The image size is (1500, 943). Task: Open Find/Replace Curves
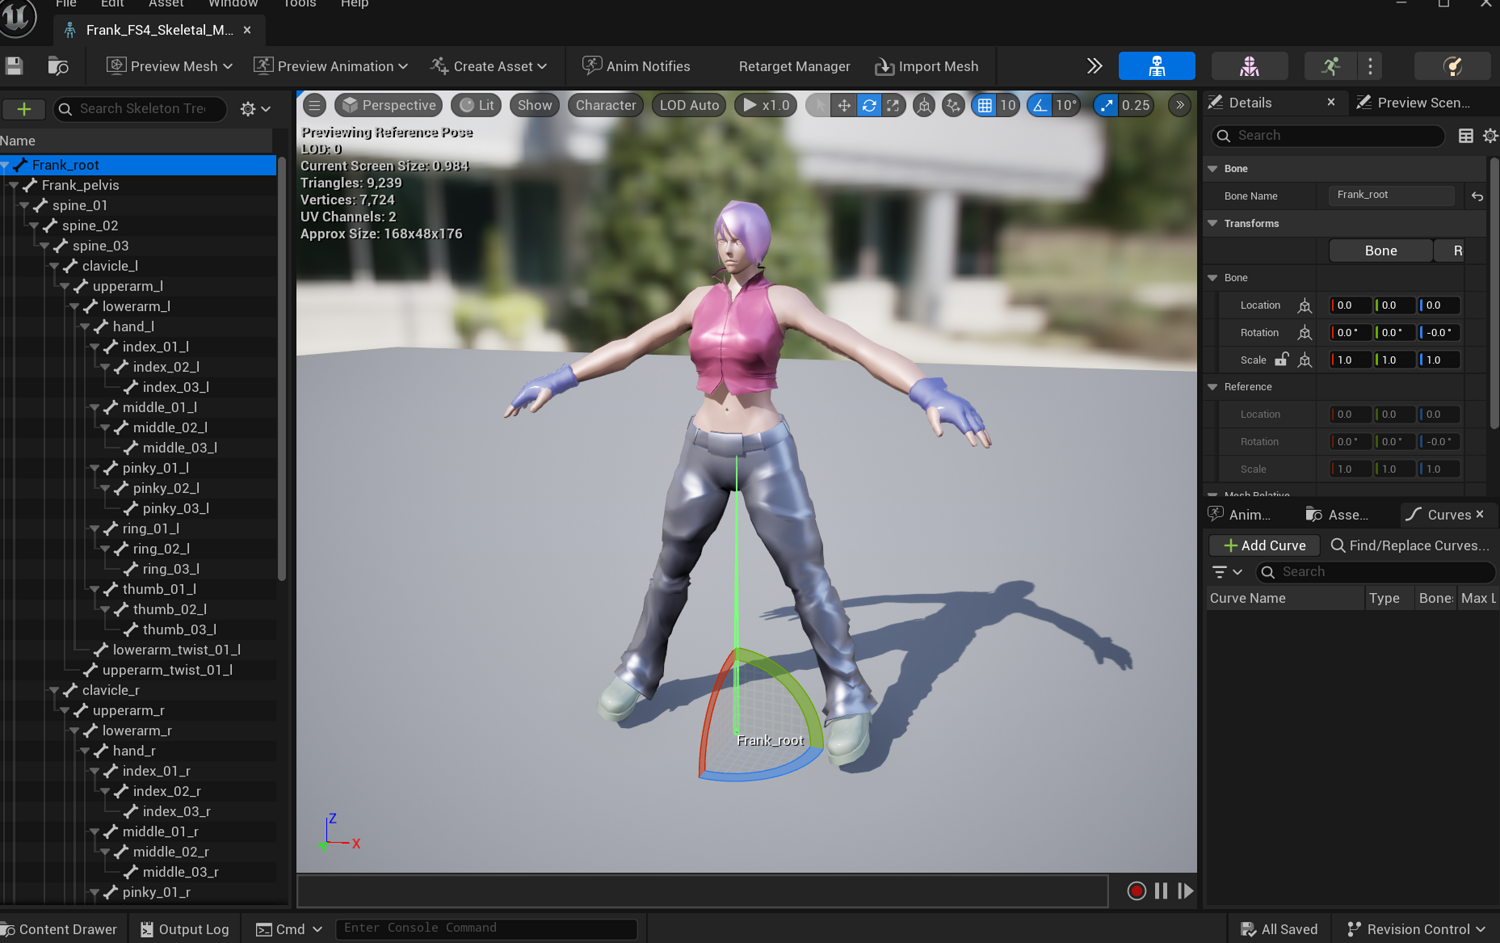1409,545
